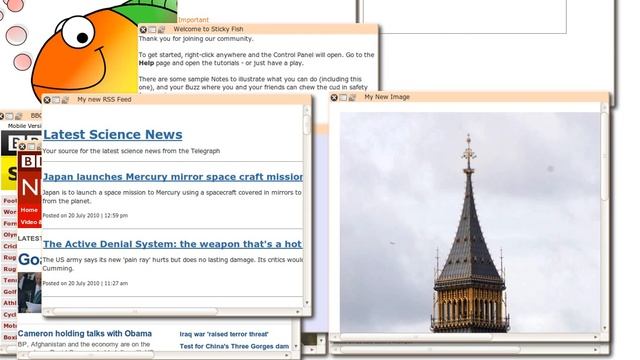
Task: Click Home in the red BBC News note
Action: coord(29,210)
